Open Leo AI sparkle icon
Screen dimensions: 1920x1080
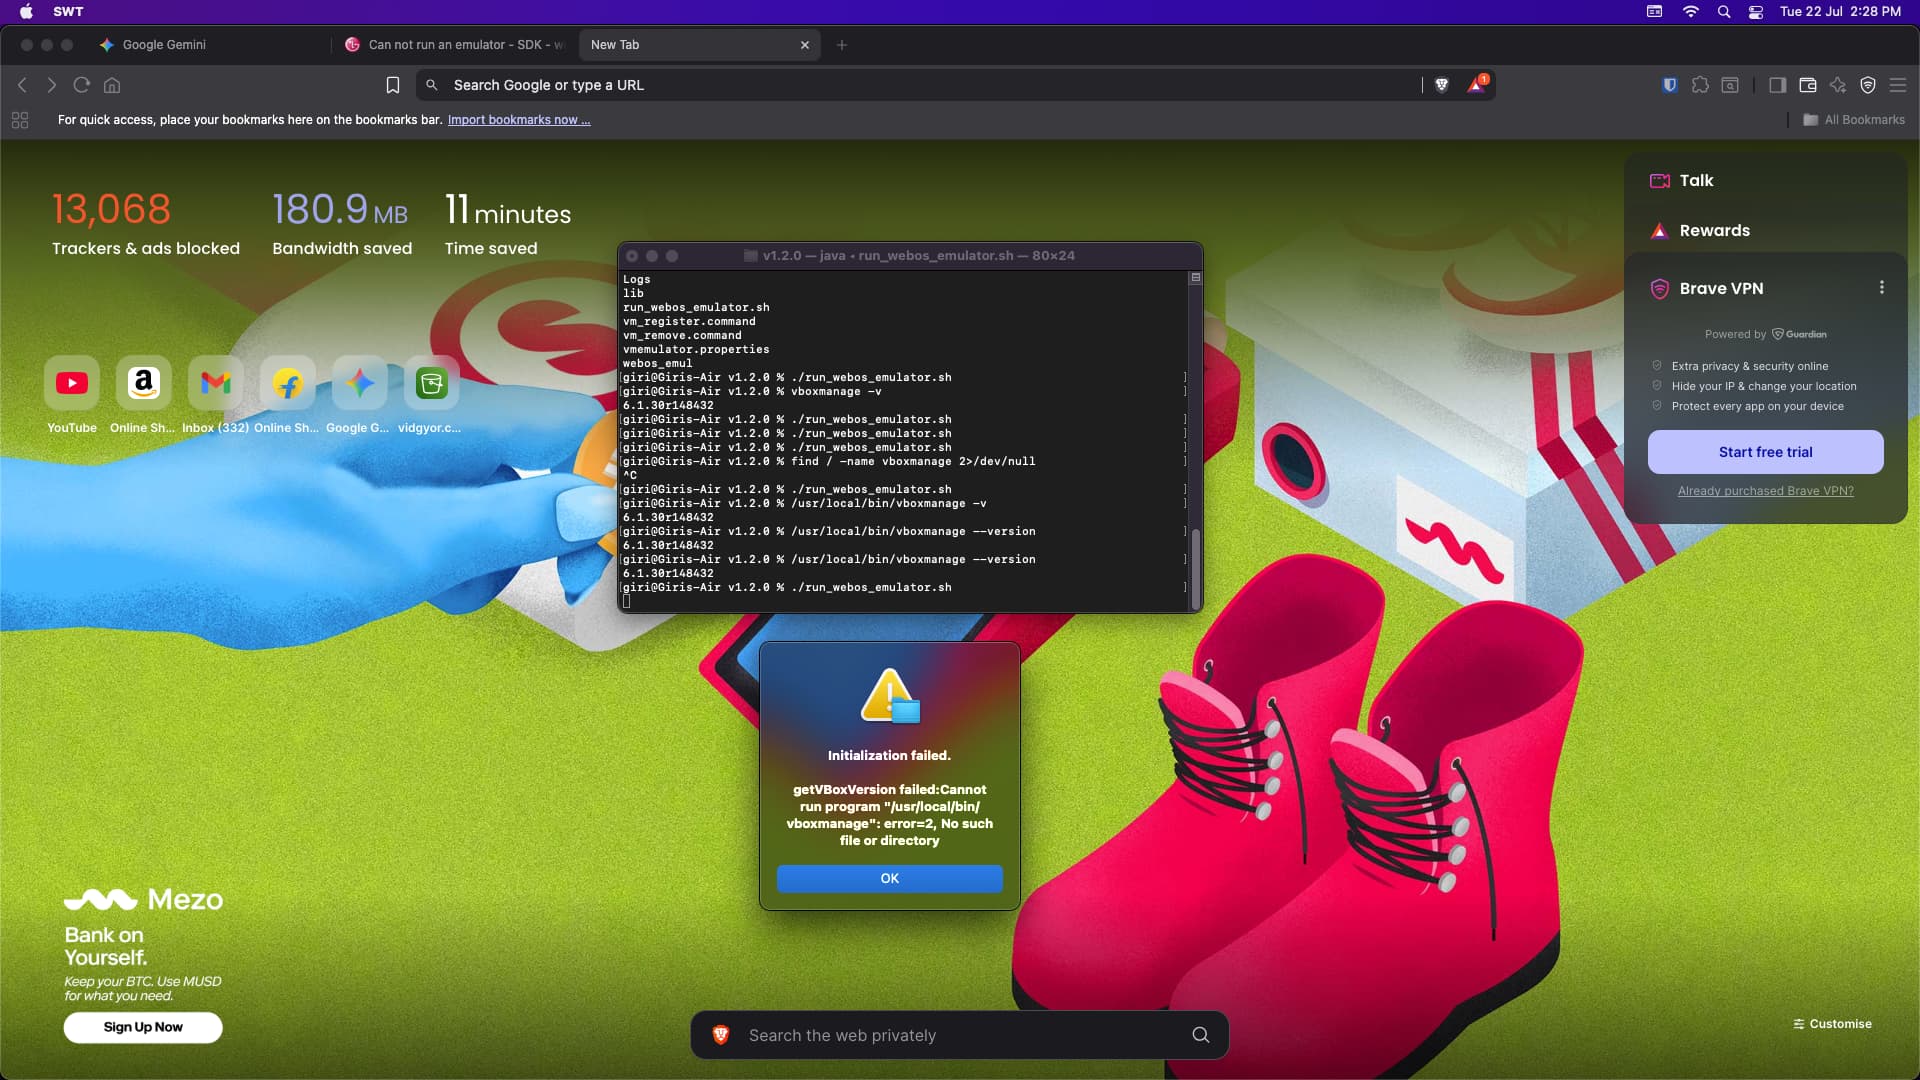[x=1837, y=85]
